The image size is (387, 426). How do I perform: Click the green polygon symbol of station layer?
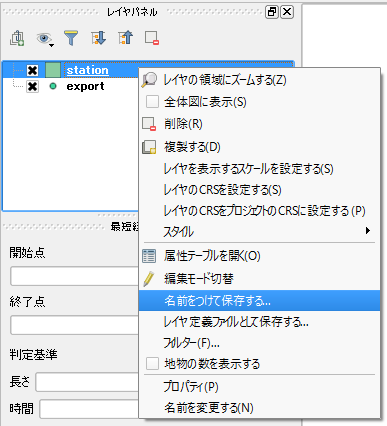tap(53, 70)
